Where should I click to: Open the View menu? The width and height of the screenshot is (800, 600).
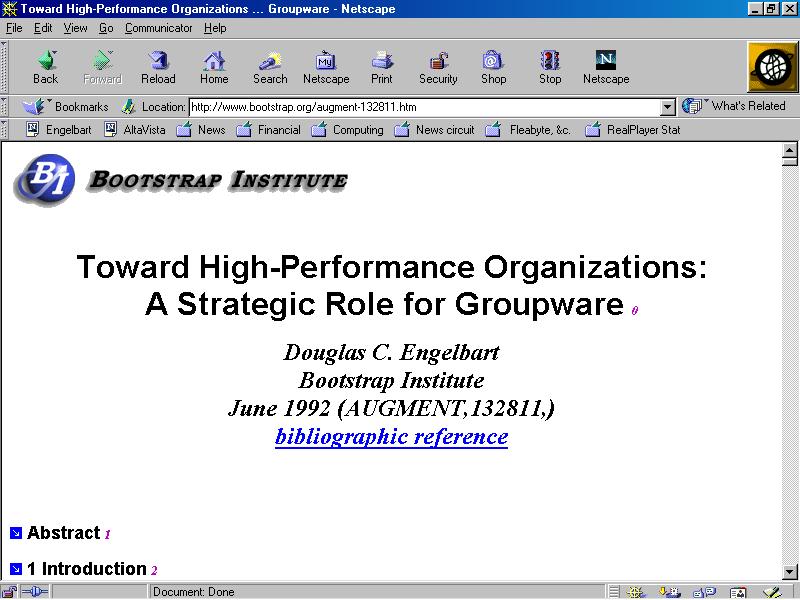[x=76, y=28]
